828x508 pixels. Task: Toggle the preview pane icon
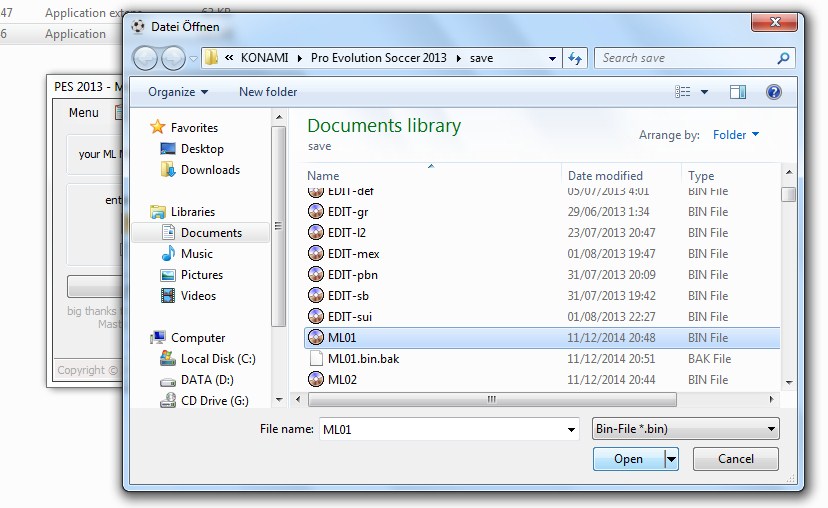click(x=738, y=92)
